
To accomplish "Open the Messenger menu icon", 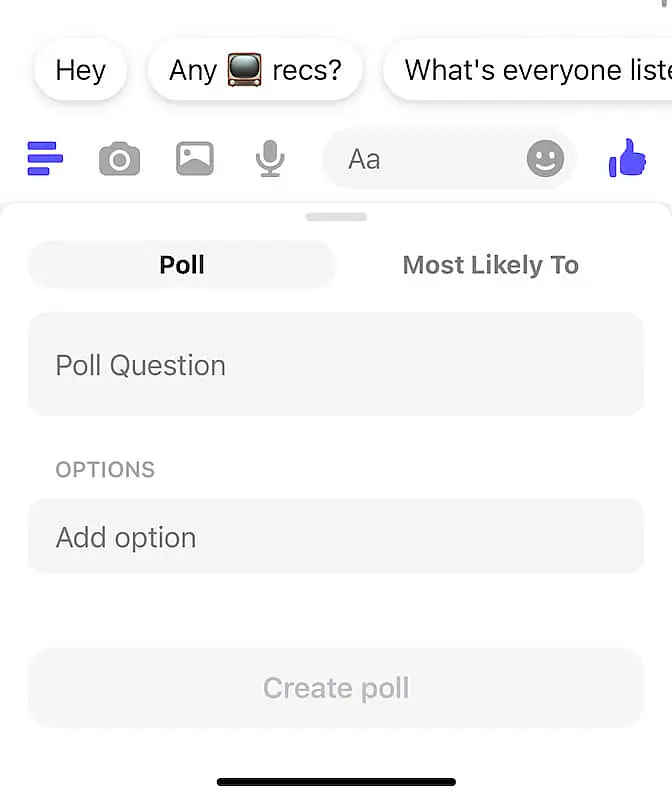I will (x=44, y=158).
